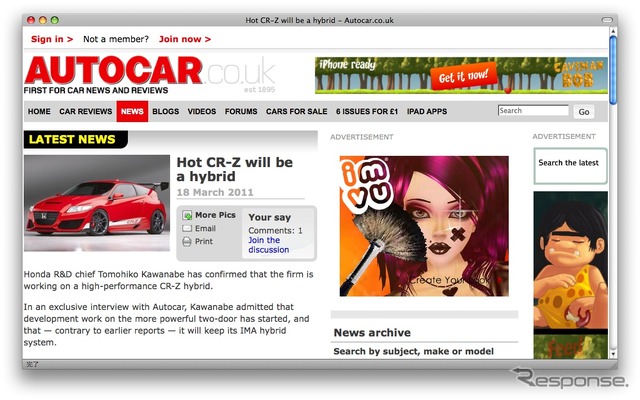Open the BLOGS menu item
640x400 pixels.
point(166,111)
